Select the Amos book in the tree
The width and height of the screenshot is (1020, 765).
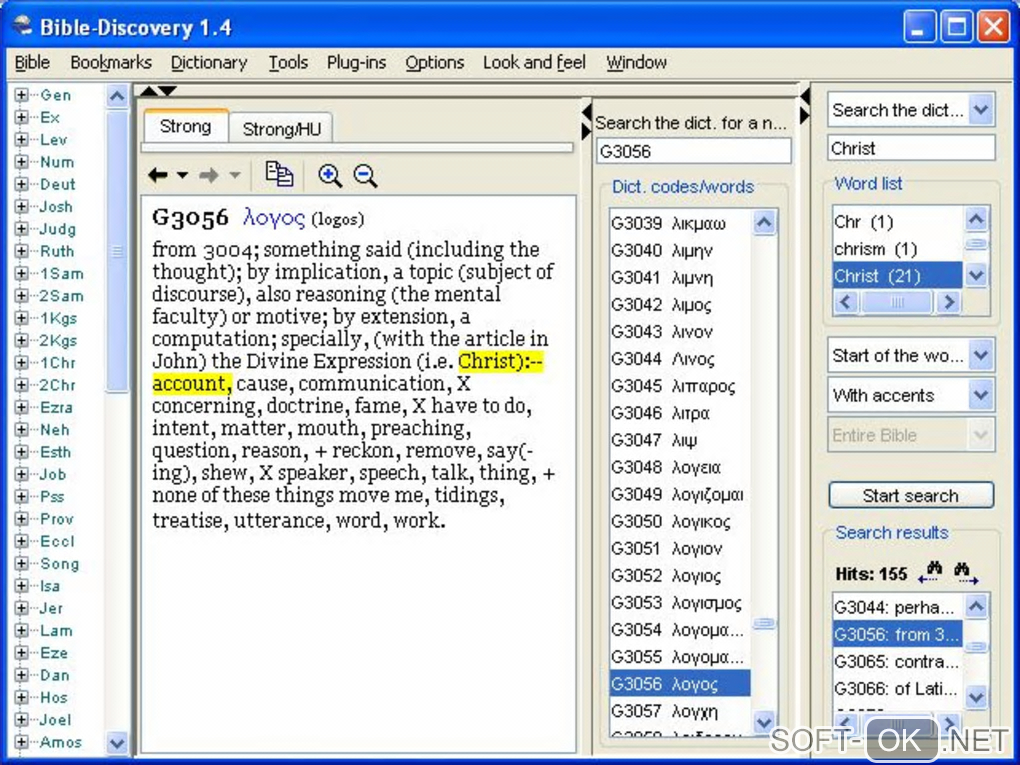tap(61, 742)
